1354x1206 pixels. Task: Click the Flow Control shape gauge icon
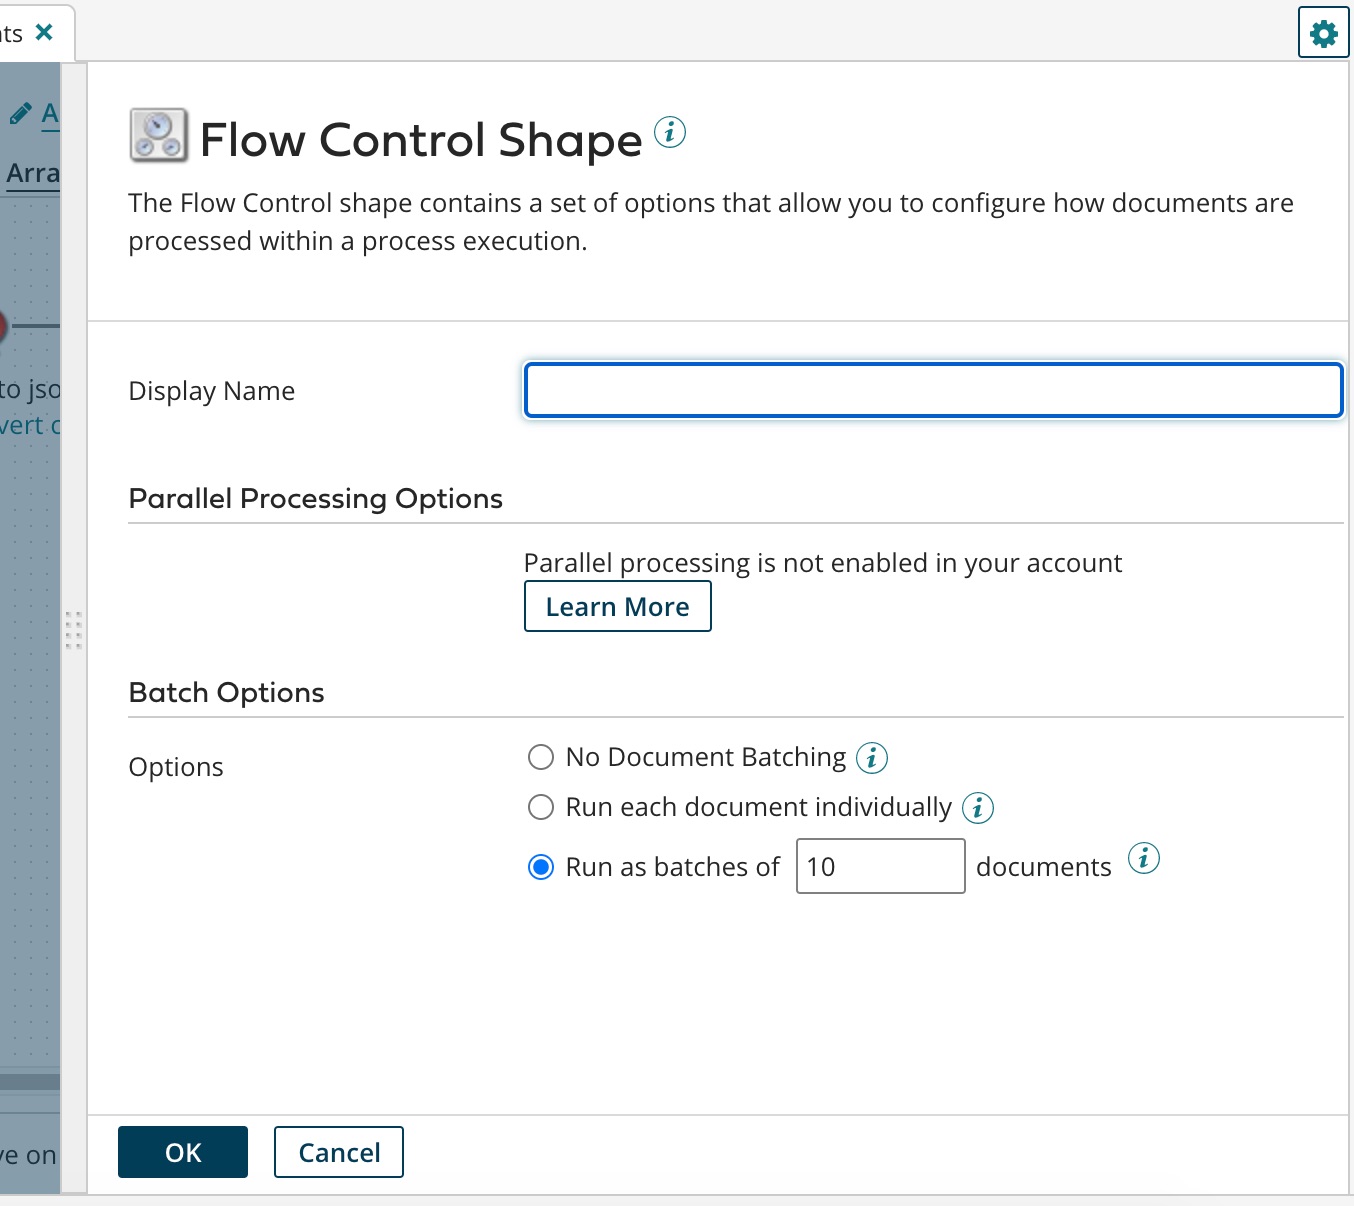(x=159, y=136)
